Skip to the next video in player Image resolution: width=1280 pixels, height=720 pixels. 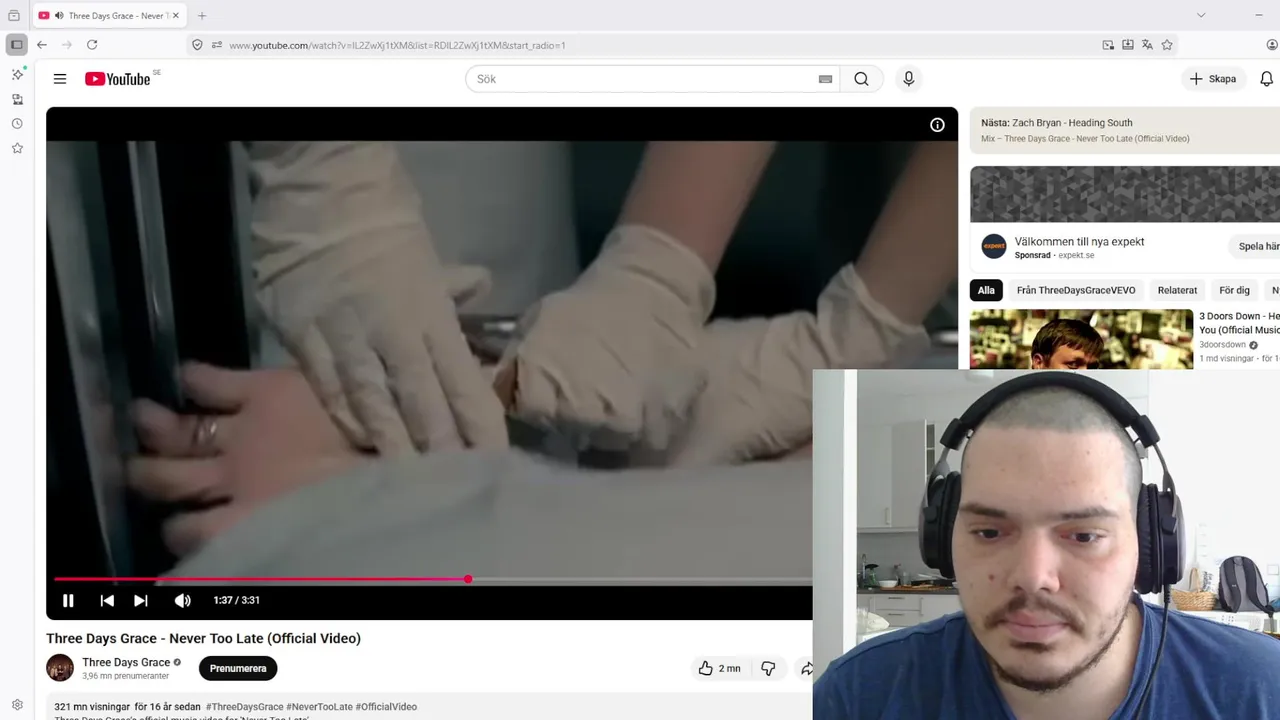point(141,600)
